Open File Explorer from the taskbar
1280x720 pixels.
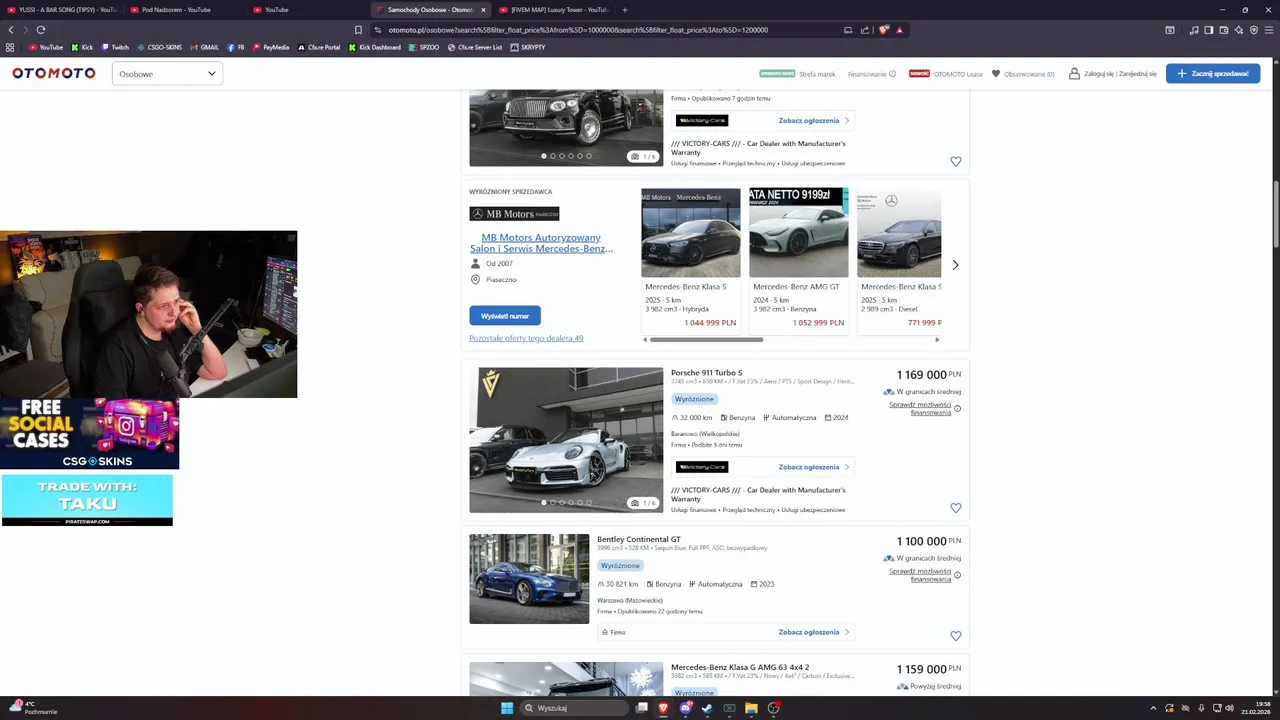coord(751,708)
